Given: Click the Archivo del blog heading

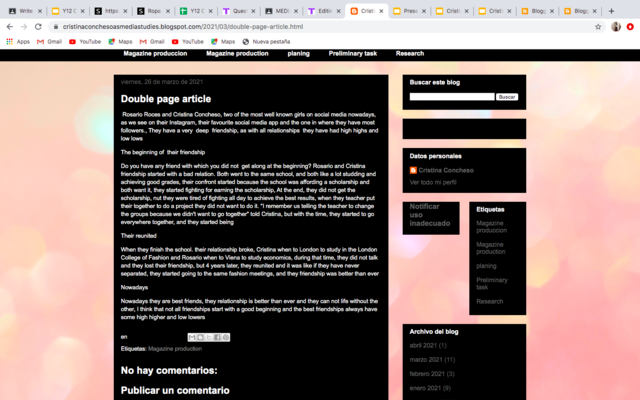Looking at the screenshot, I should coord(434,331).
